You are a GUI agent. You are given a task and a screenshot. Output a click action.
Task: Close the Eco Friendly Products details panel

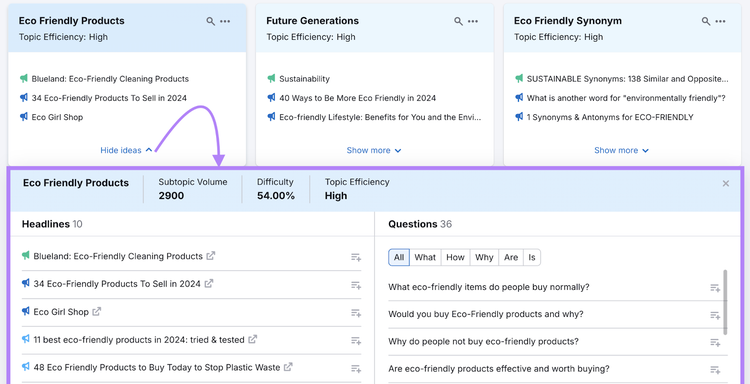click(x=726, y=184)
